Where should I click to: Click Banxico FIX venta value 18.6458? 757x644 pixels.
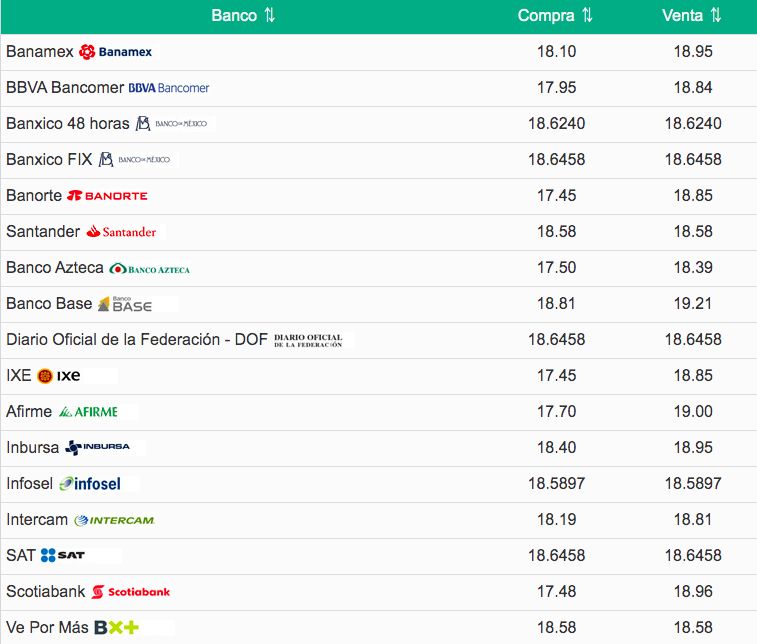point(693,159)
